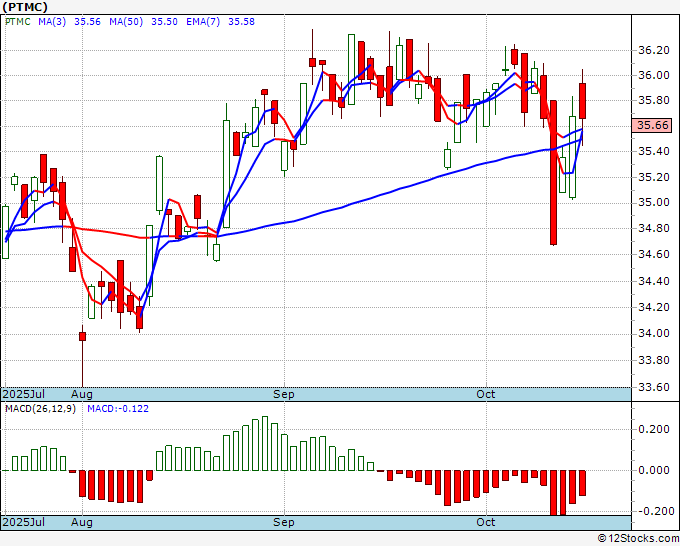Click the Oct label on price chart axis

click(485, 394)
